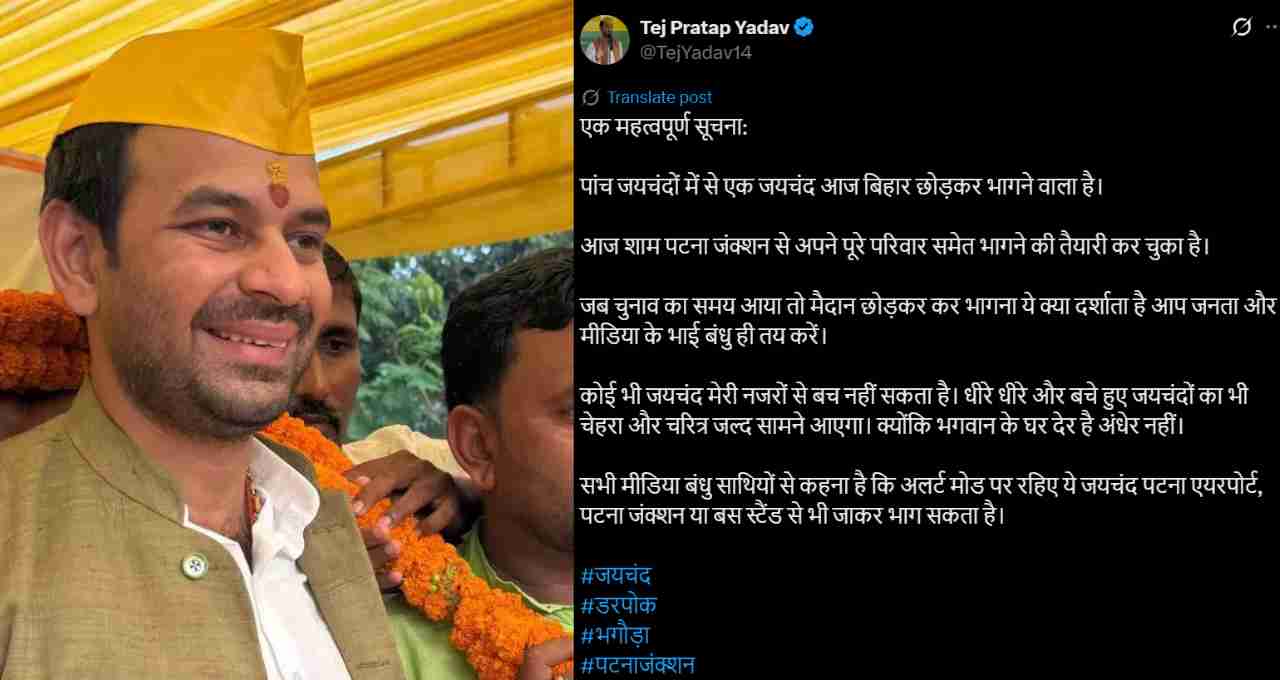Open the Tej Pratap Yadav display name
Image resolution: width=1280 pixels, height=680 pixels.
(714, 28)
